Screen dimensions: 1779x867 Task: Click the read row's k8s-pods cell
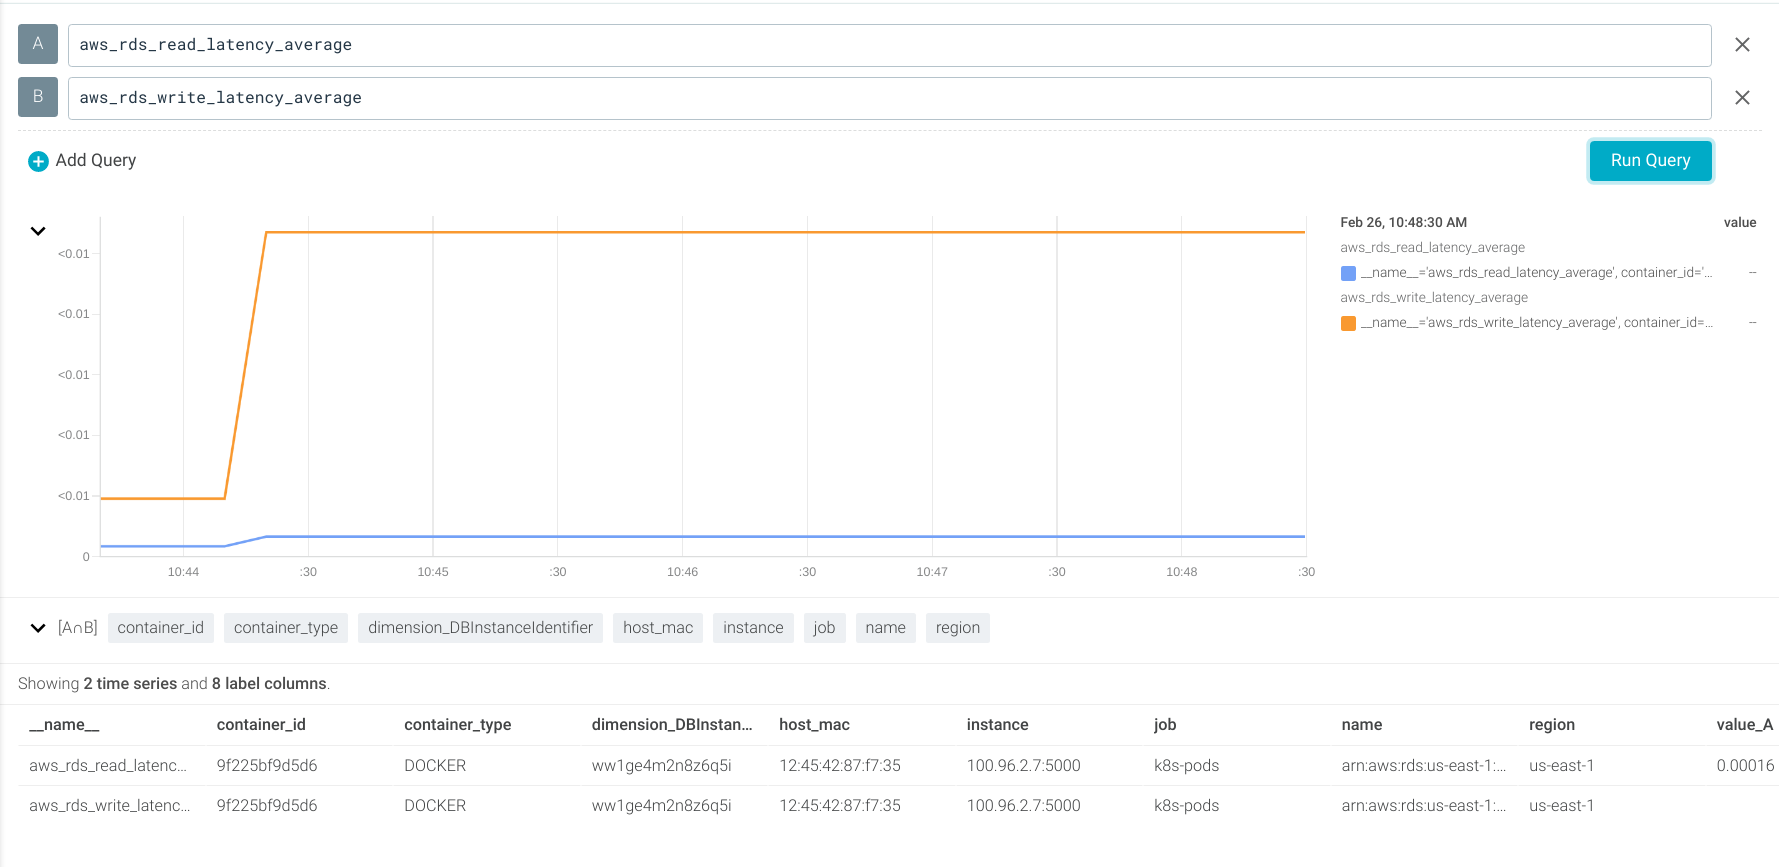[1186, 766]
